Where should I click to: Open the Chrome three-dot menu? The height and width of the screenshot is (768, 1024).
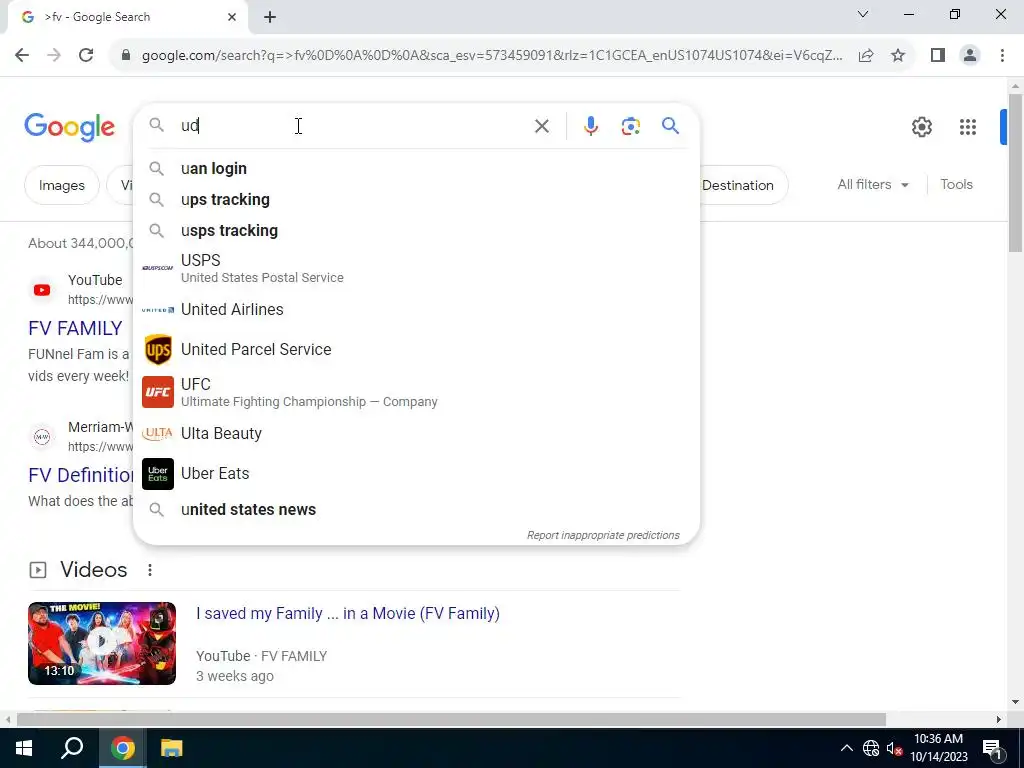click(x=1002, y=56)
